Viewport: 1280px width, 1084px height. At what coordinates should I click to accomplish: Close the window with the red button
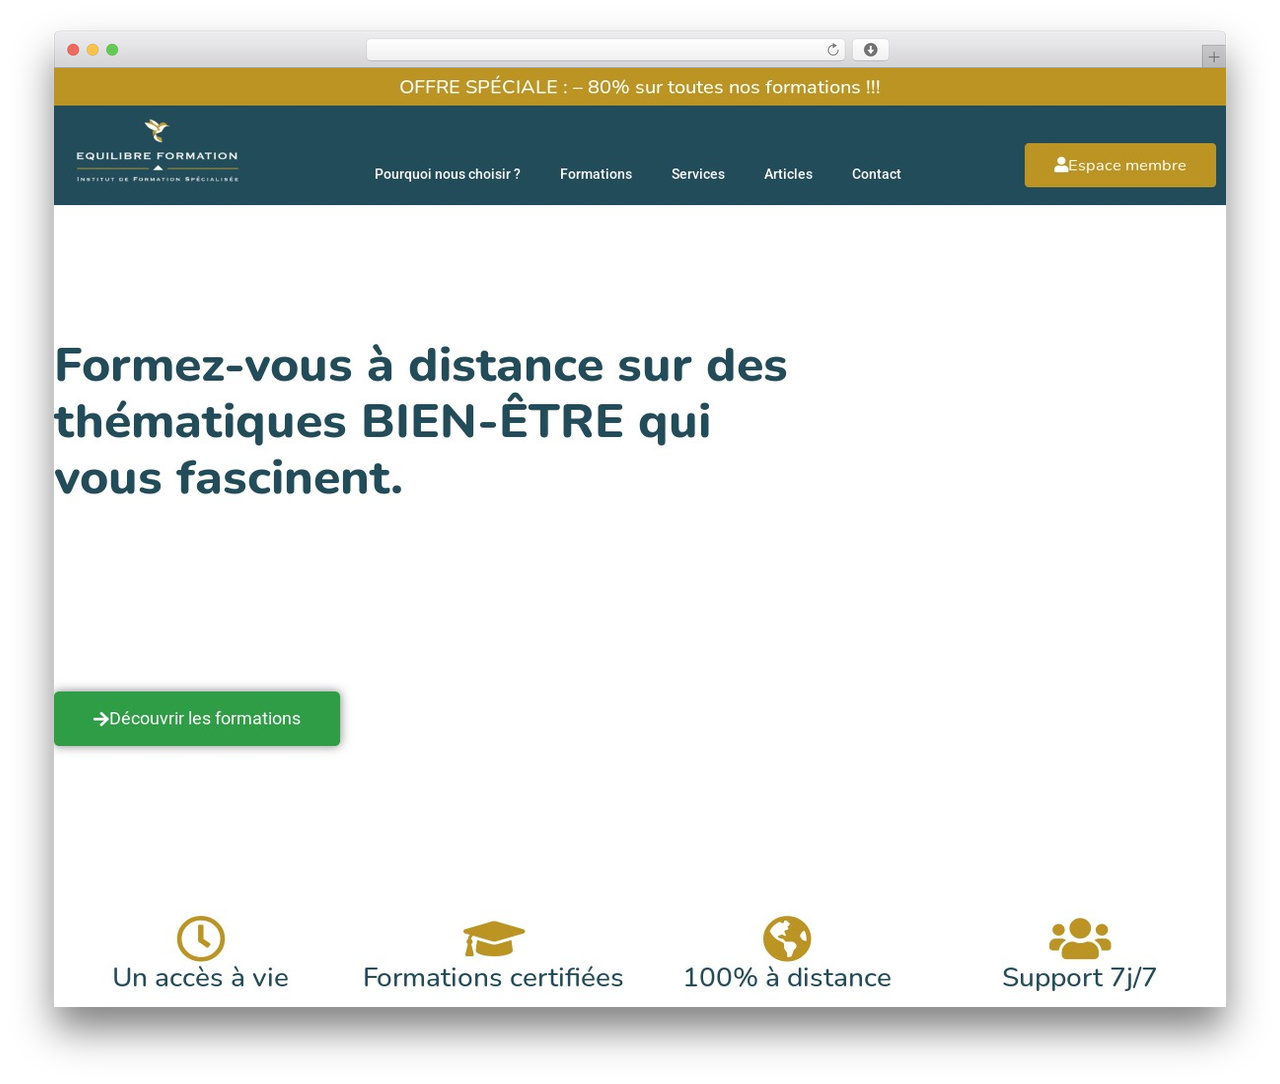(73, 50)
